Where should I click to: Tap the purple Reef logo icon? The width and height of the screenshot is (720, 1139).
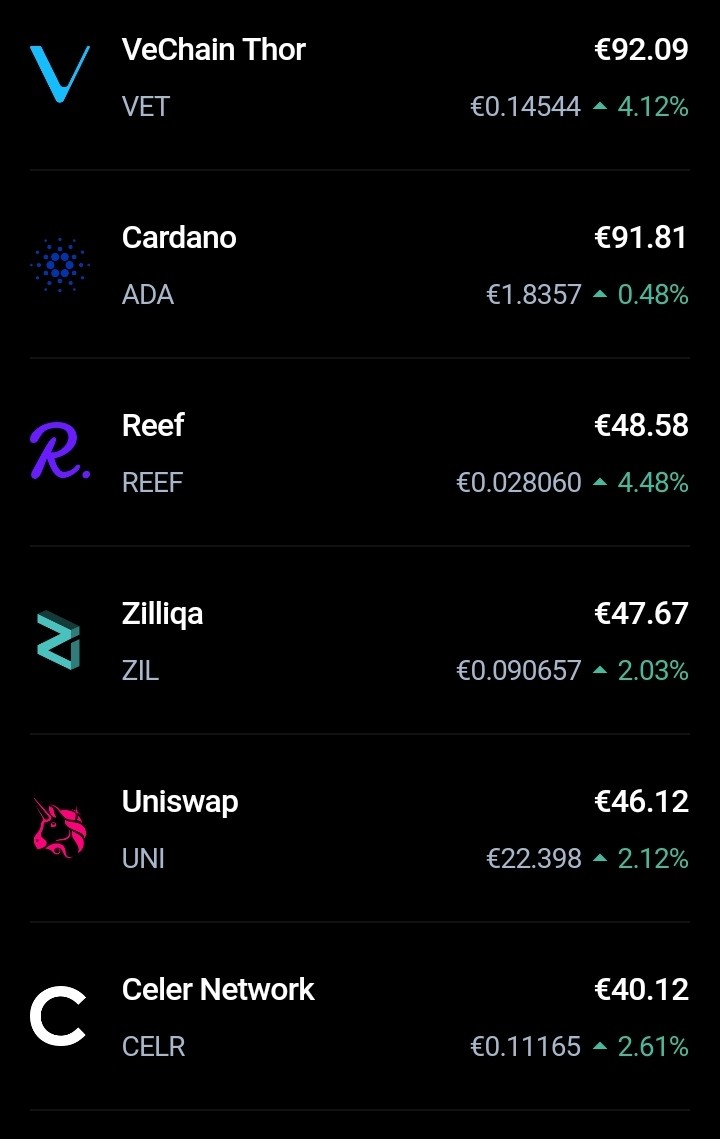[60, 450]
